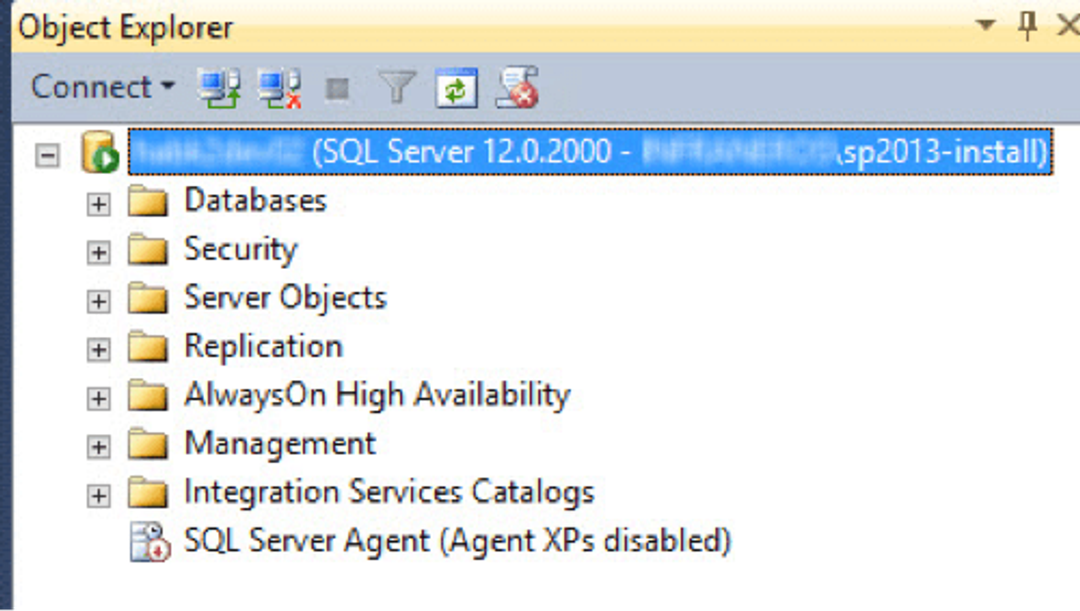Collapse the SQL Server root node
1080x611 pixels.
(47, 155)
